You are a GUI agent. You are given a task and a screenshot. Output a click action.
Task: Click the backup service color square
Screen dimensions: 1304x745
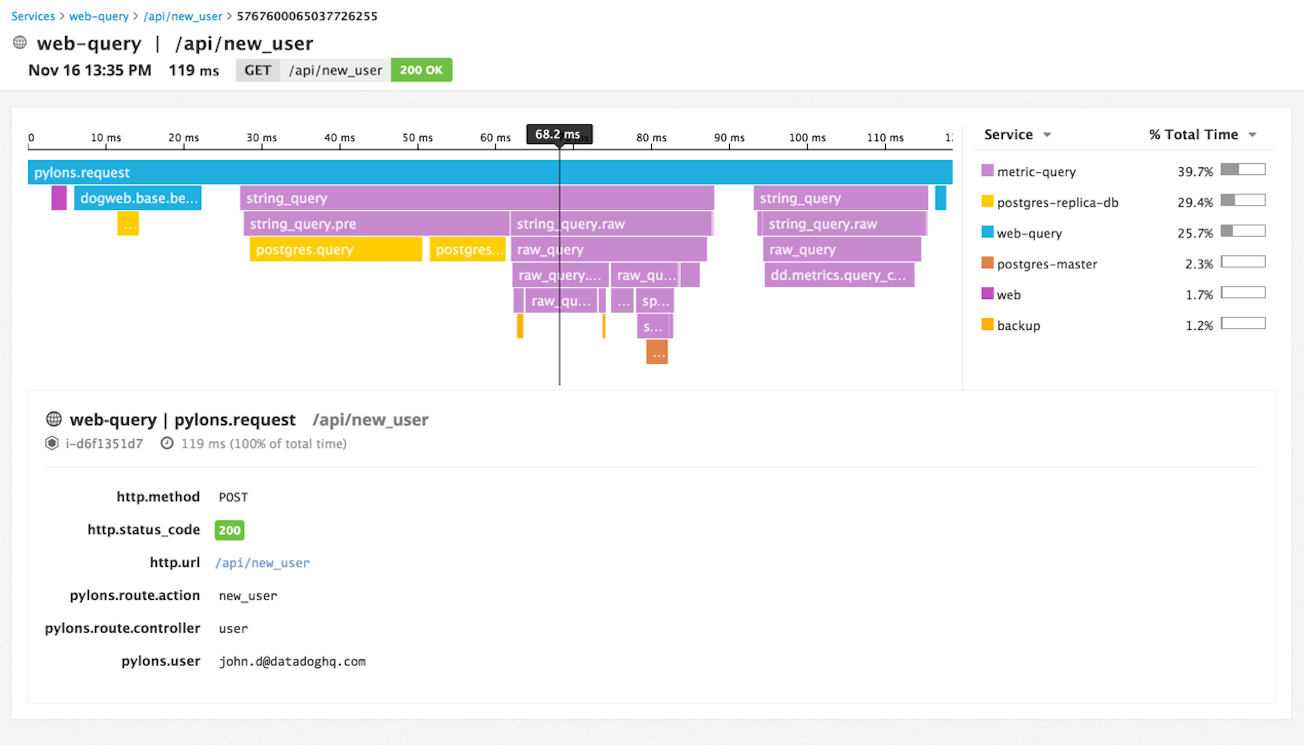pos(988,325)
